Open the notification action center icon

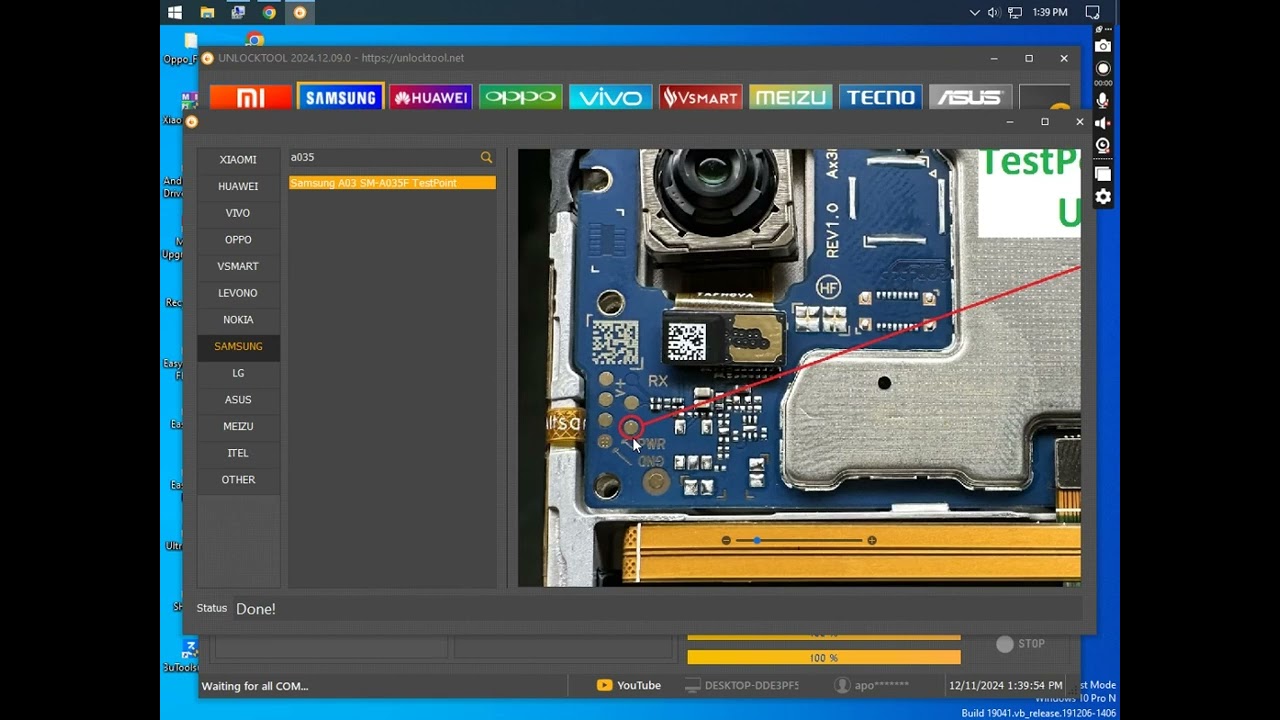point(1093,12)
